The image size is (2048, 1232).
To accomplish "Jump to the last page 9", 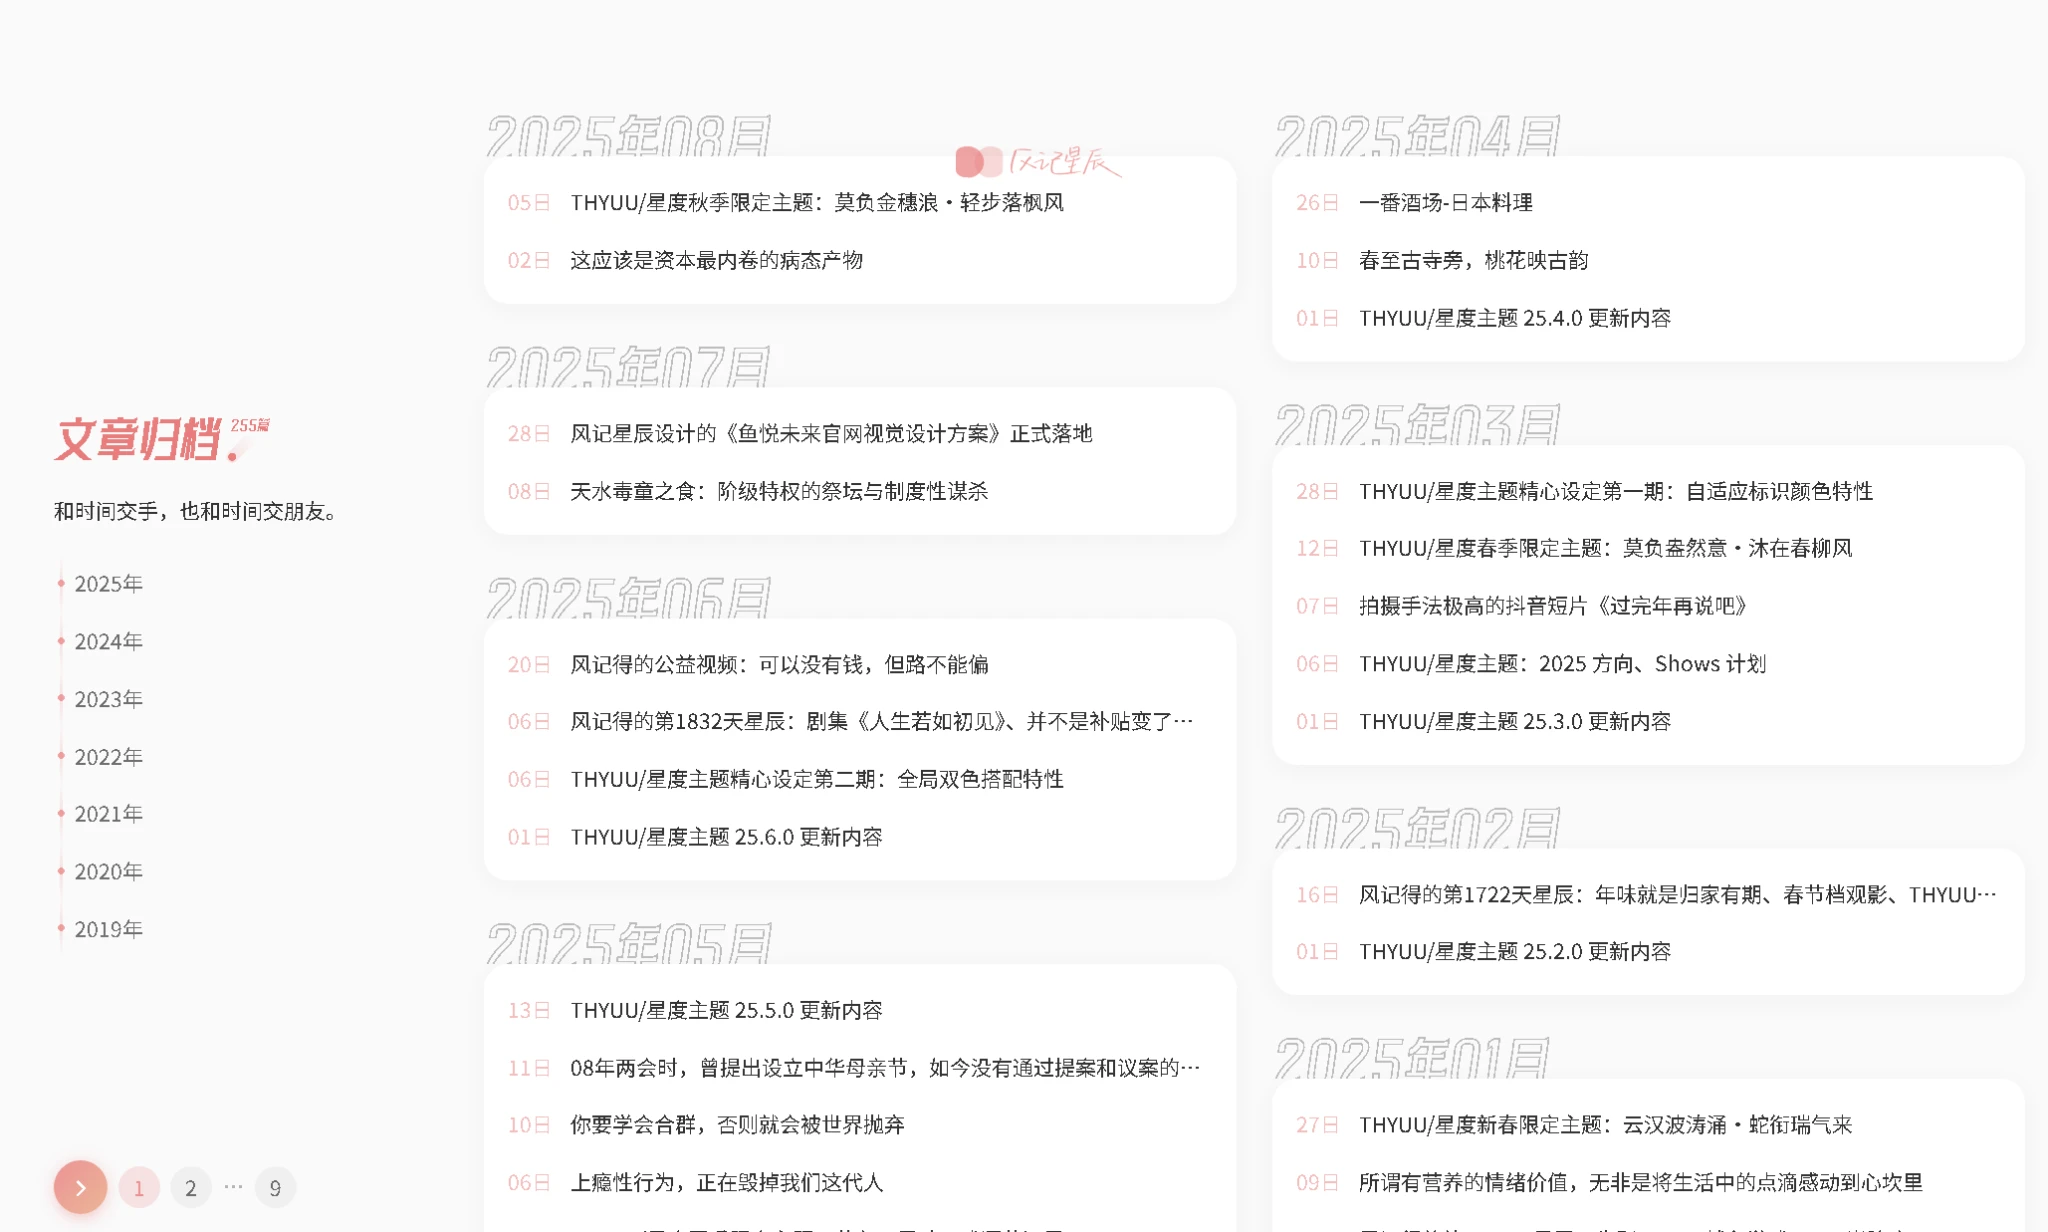I will [275, 1188].
